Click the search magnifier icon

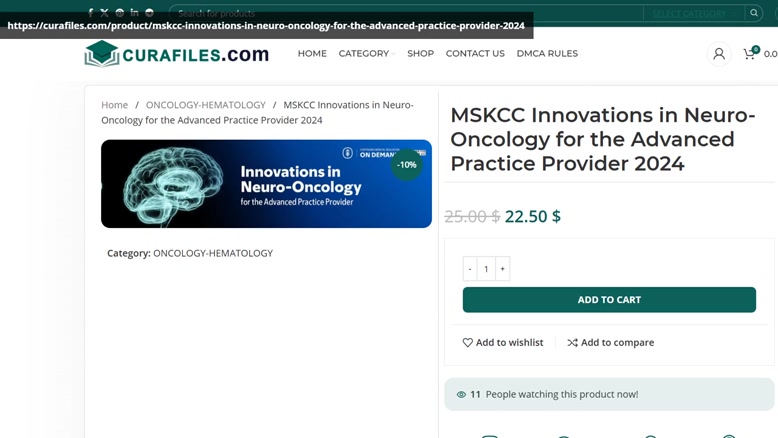click(754, 13)
